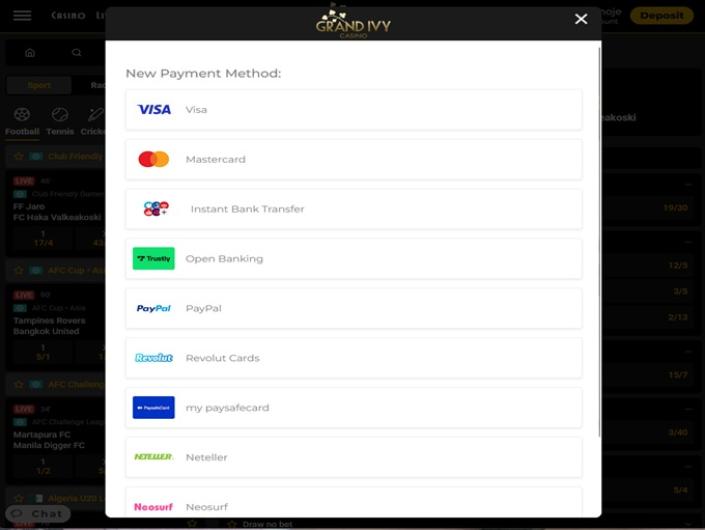Open the search magnifier icon
Screen dimensions: 705x530
tap(76, 53)
